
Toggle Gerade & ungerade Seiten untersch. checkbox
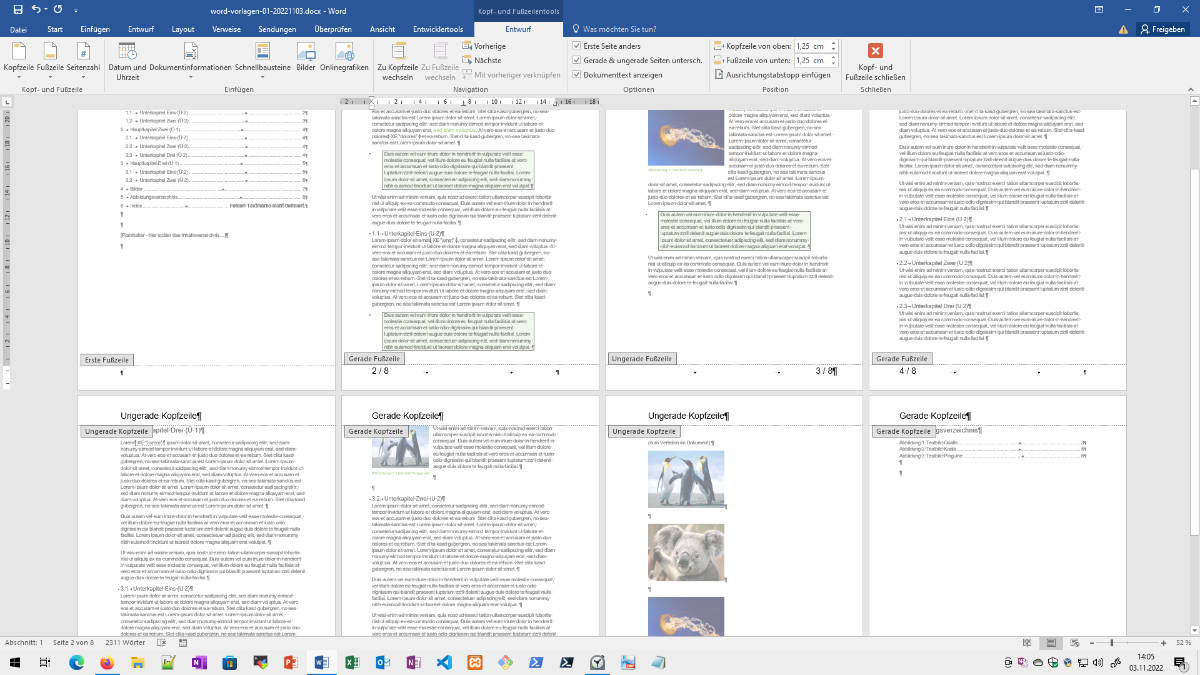[576, 60]
